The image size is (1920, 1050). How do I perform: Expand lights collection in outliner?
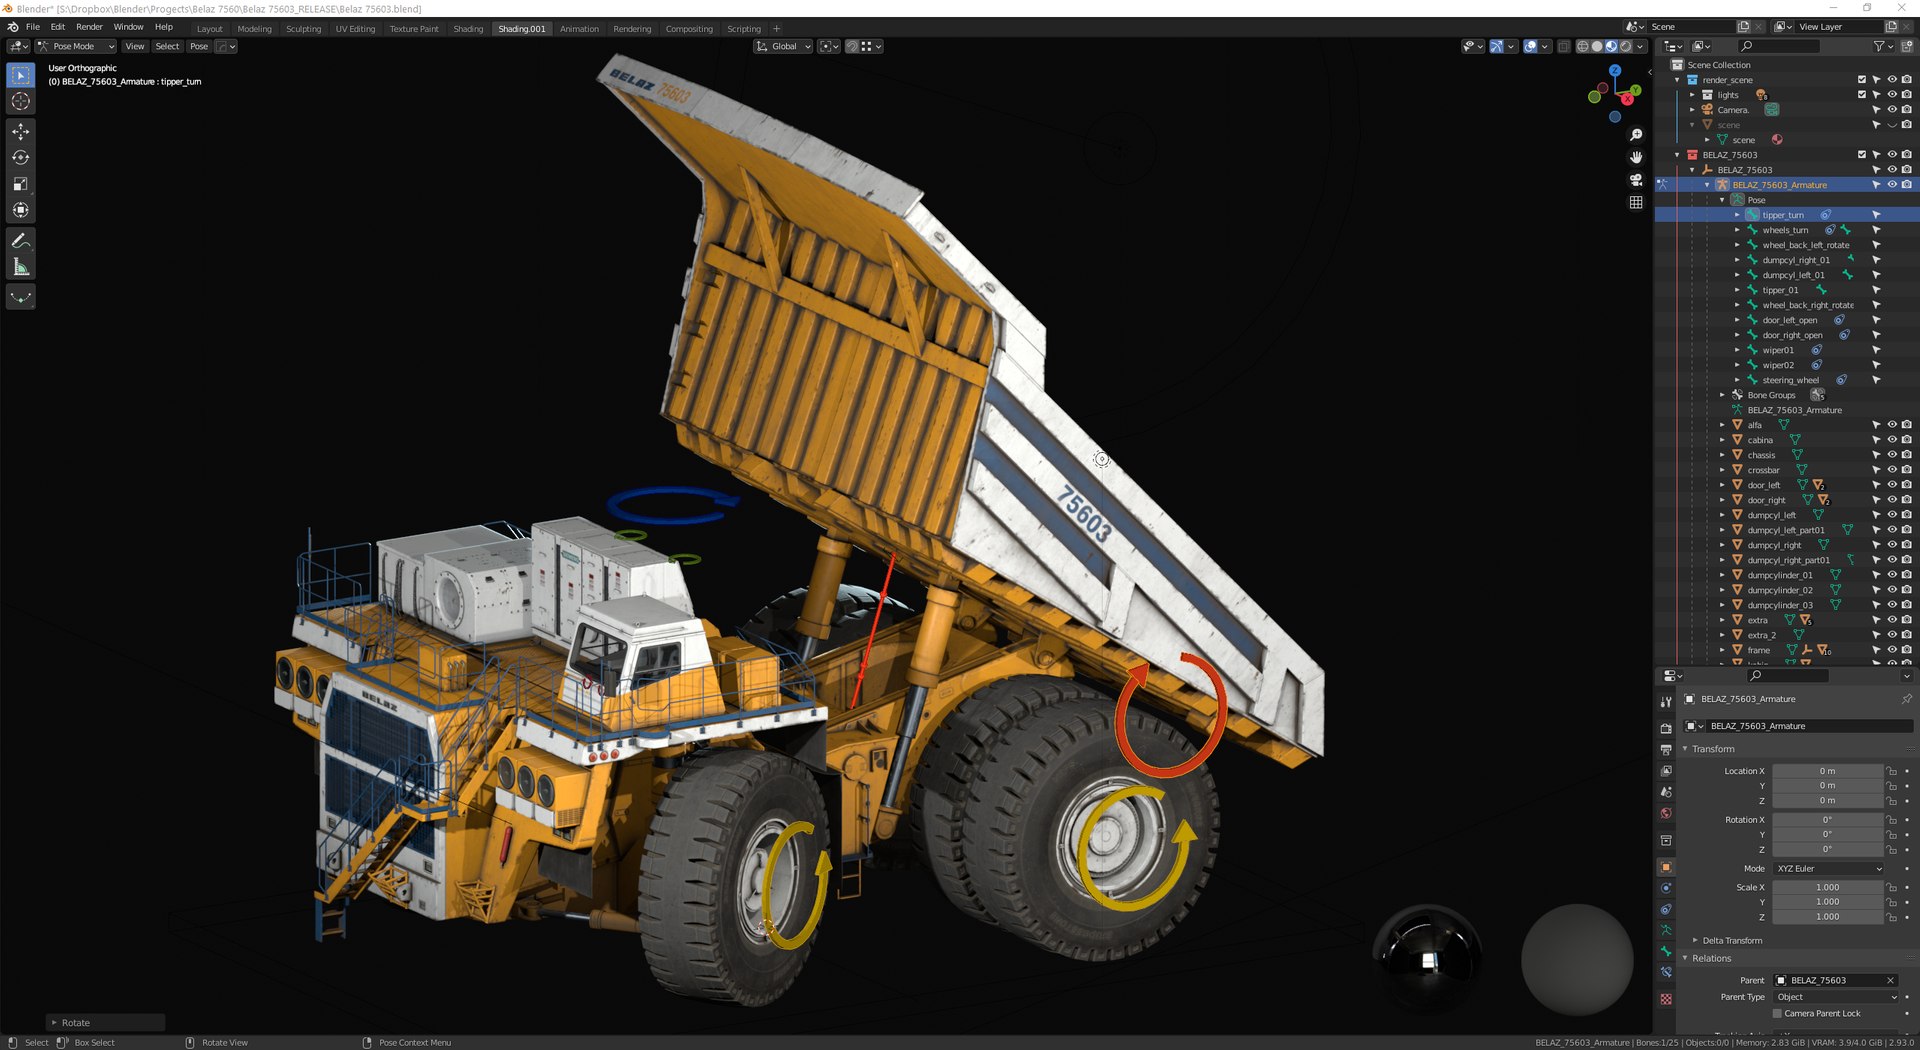(1692, 95)
